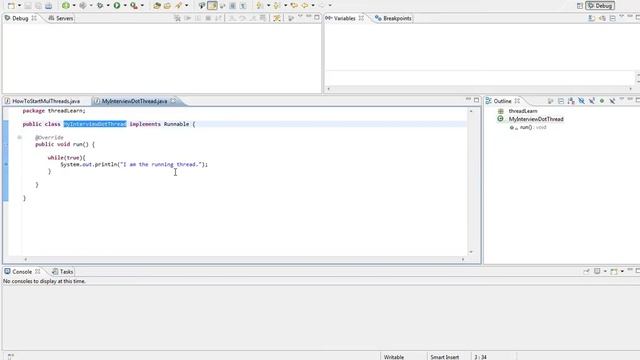This screenshot has width=640, height=360.
Task: Click the editor horizontal scrollbar right arrow
Action: [x=463, y=259]
